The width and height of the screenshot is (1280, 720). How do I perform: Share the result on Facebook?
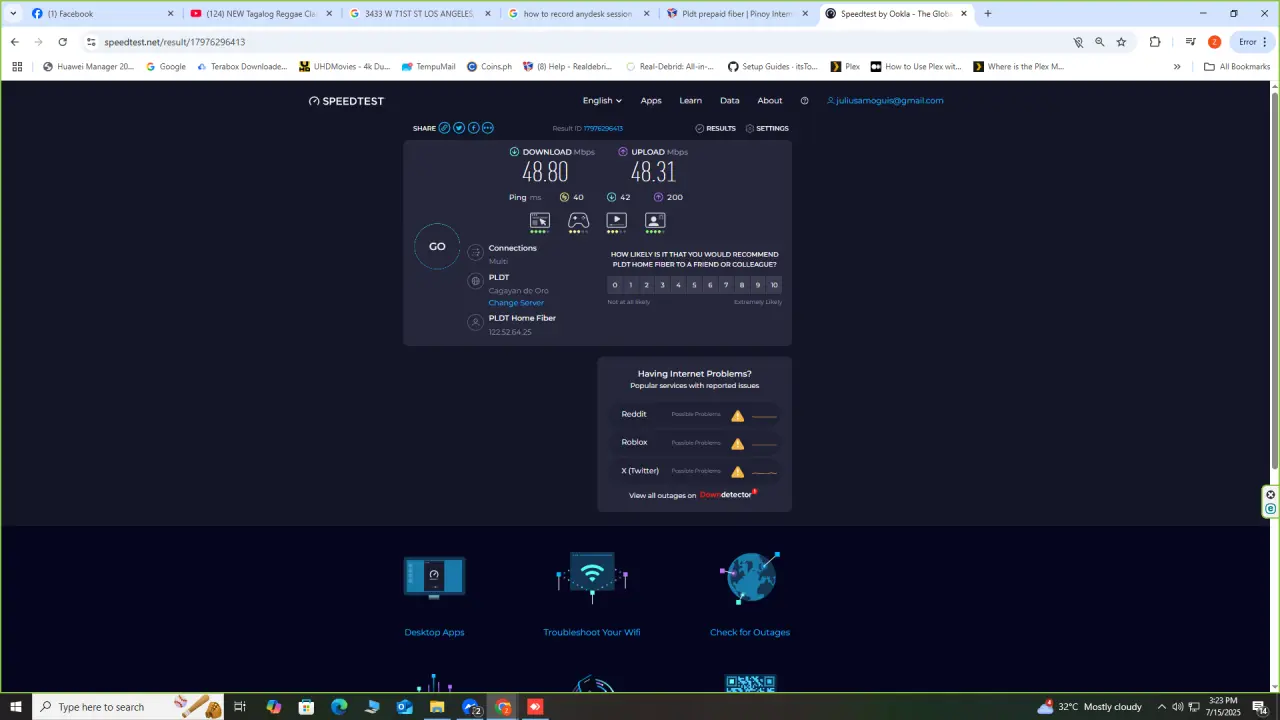(474, 128)
